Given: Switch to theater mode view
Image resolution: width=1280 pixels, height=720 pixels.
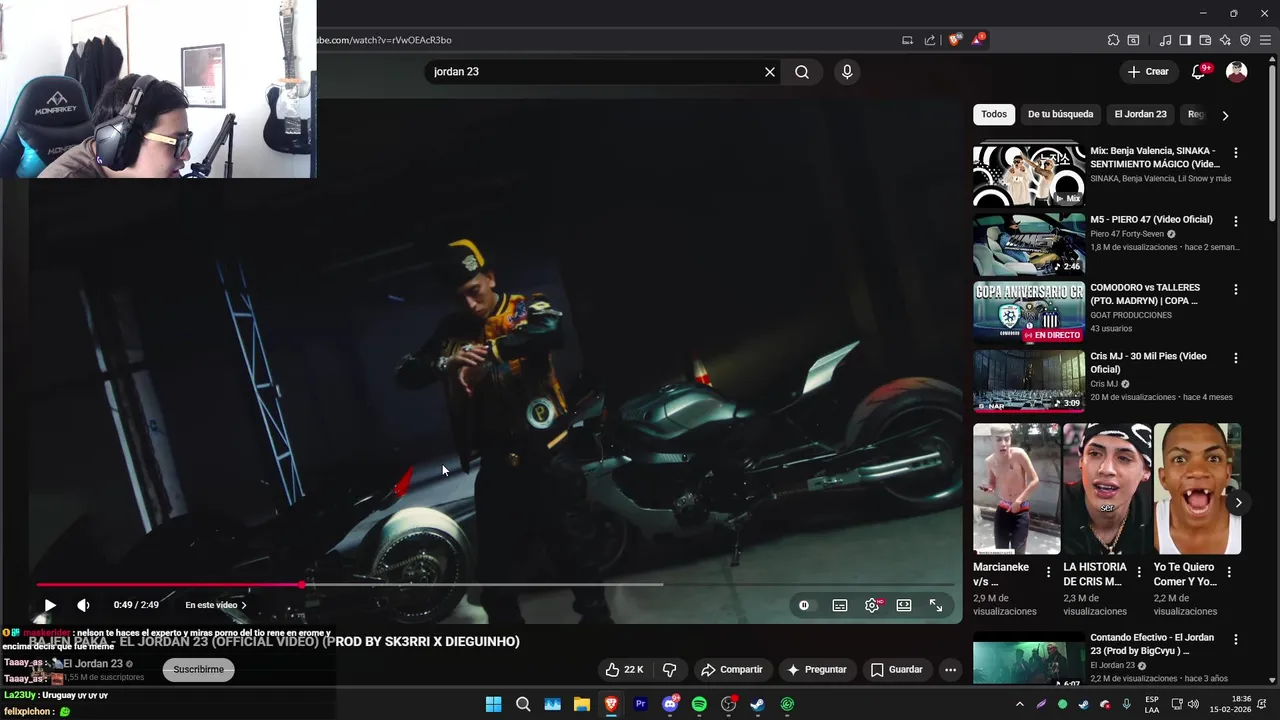Looking at the screenshot, I should pos(904,605).
